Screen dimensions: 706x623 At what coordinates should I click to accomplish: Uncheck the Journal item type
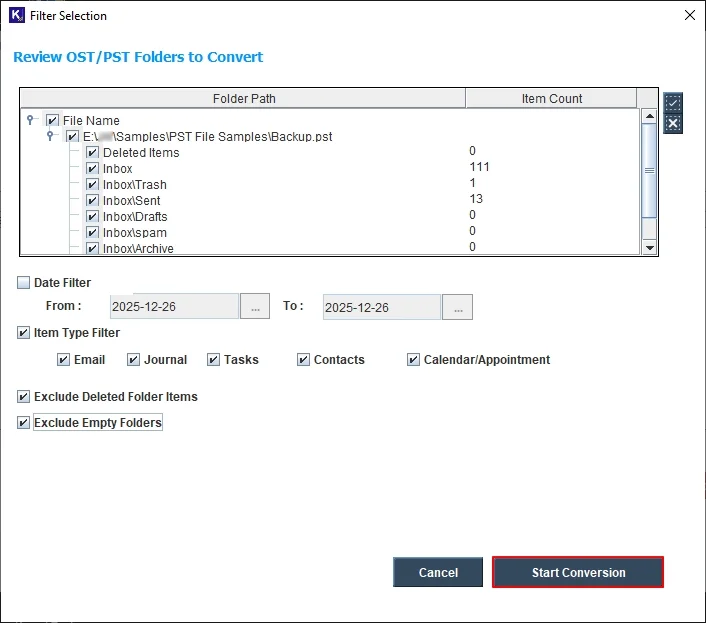[133, 360]
